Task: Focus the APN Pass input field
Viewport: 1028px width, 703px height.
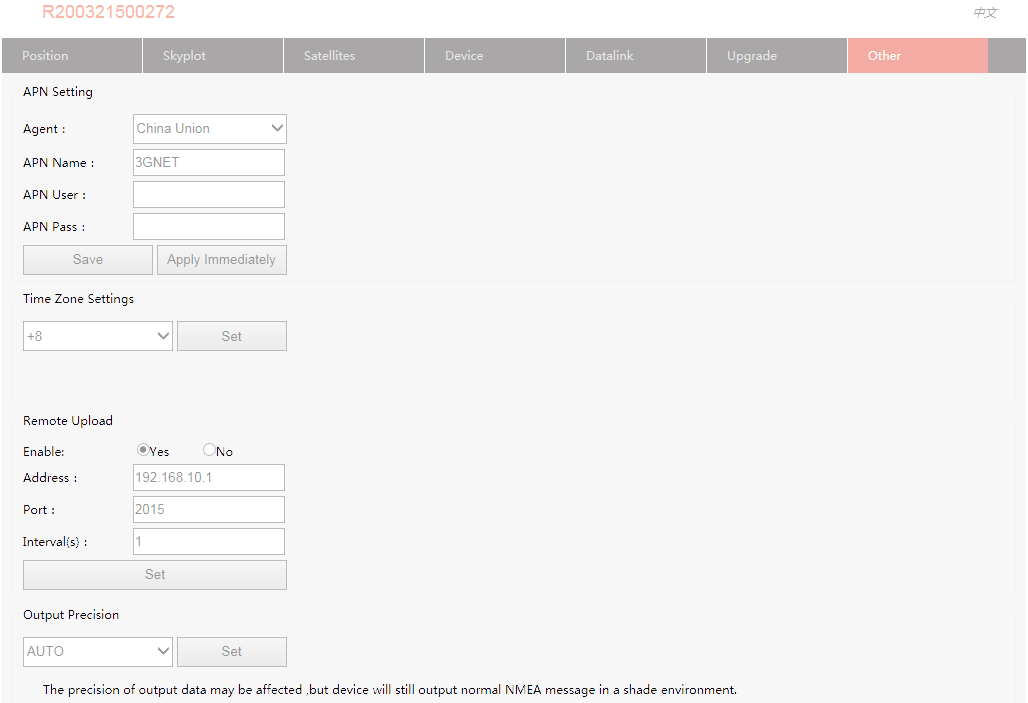Action: [209, 227]
